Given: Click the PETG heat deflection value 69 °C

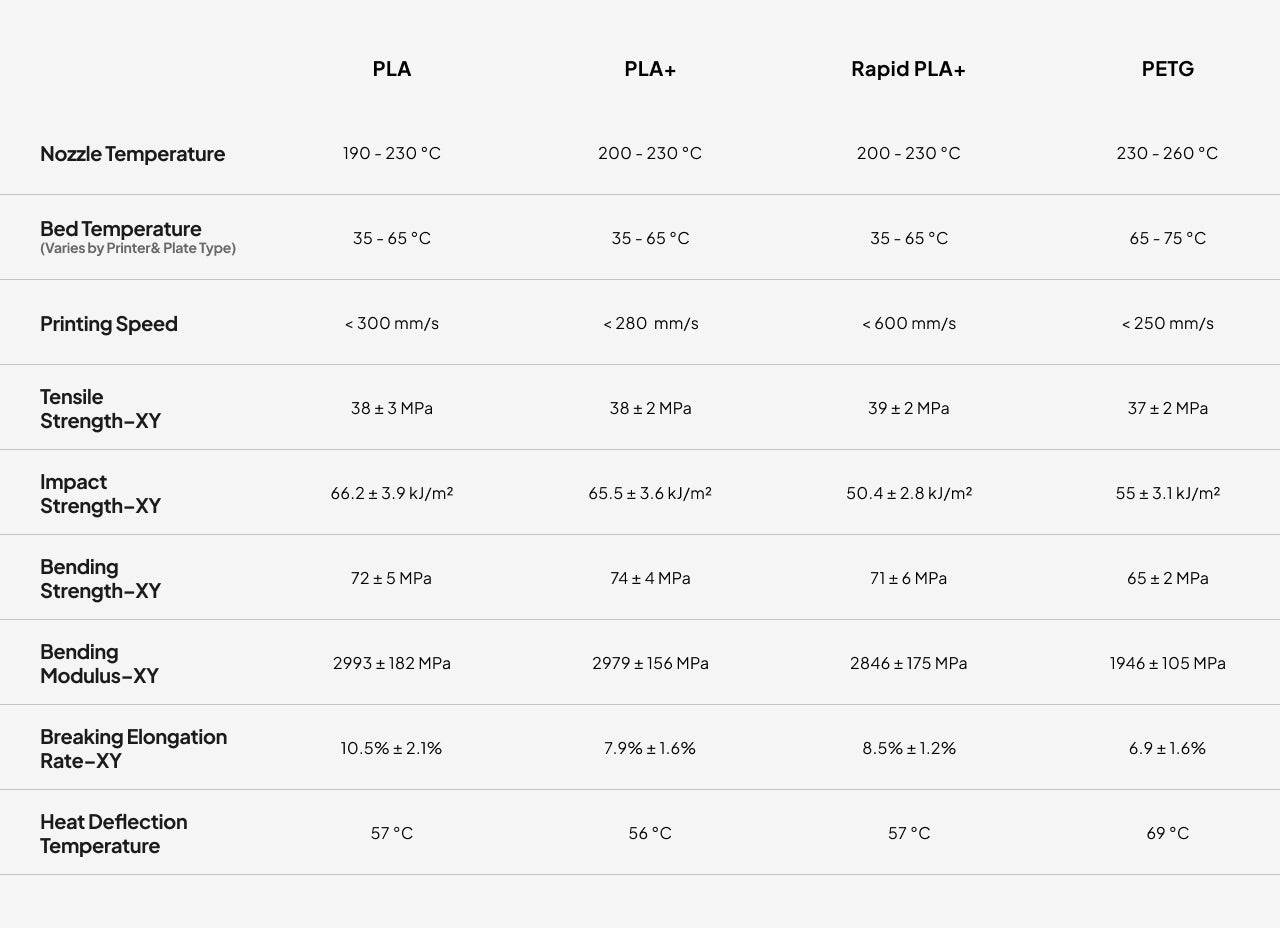Looking at the screenshot, I should (1167, 833).
